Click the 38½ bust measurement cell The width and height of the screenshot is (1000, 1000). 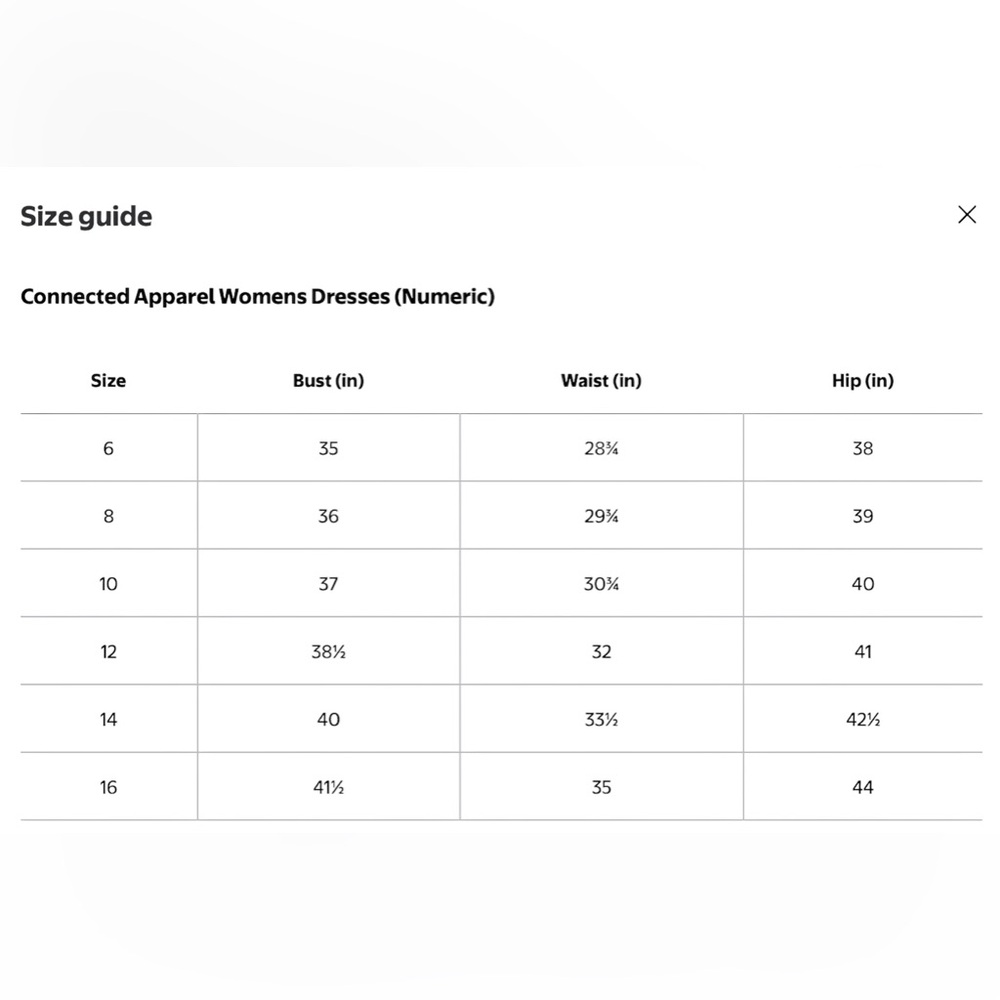(328, 651)
